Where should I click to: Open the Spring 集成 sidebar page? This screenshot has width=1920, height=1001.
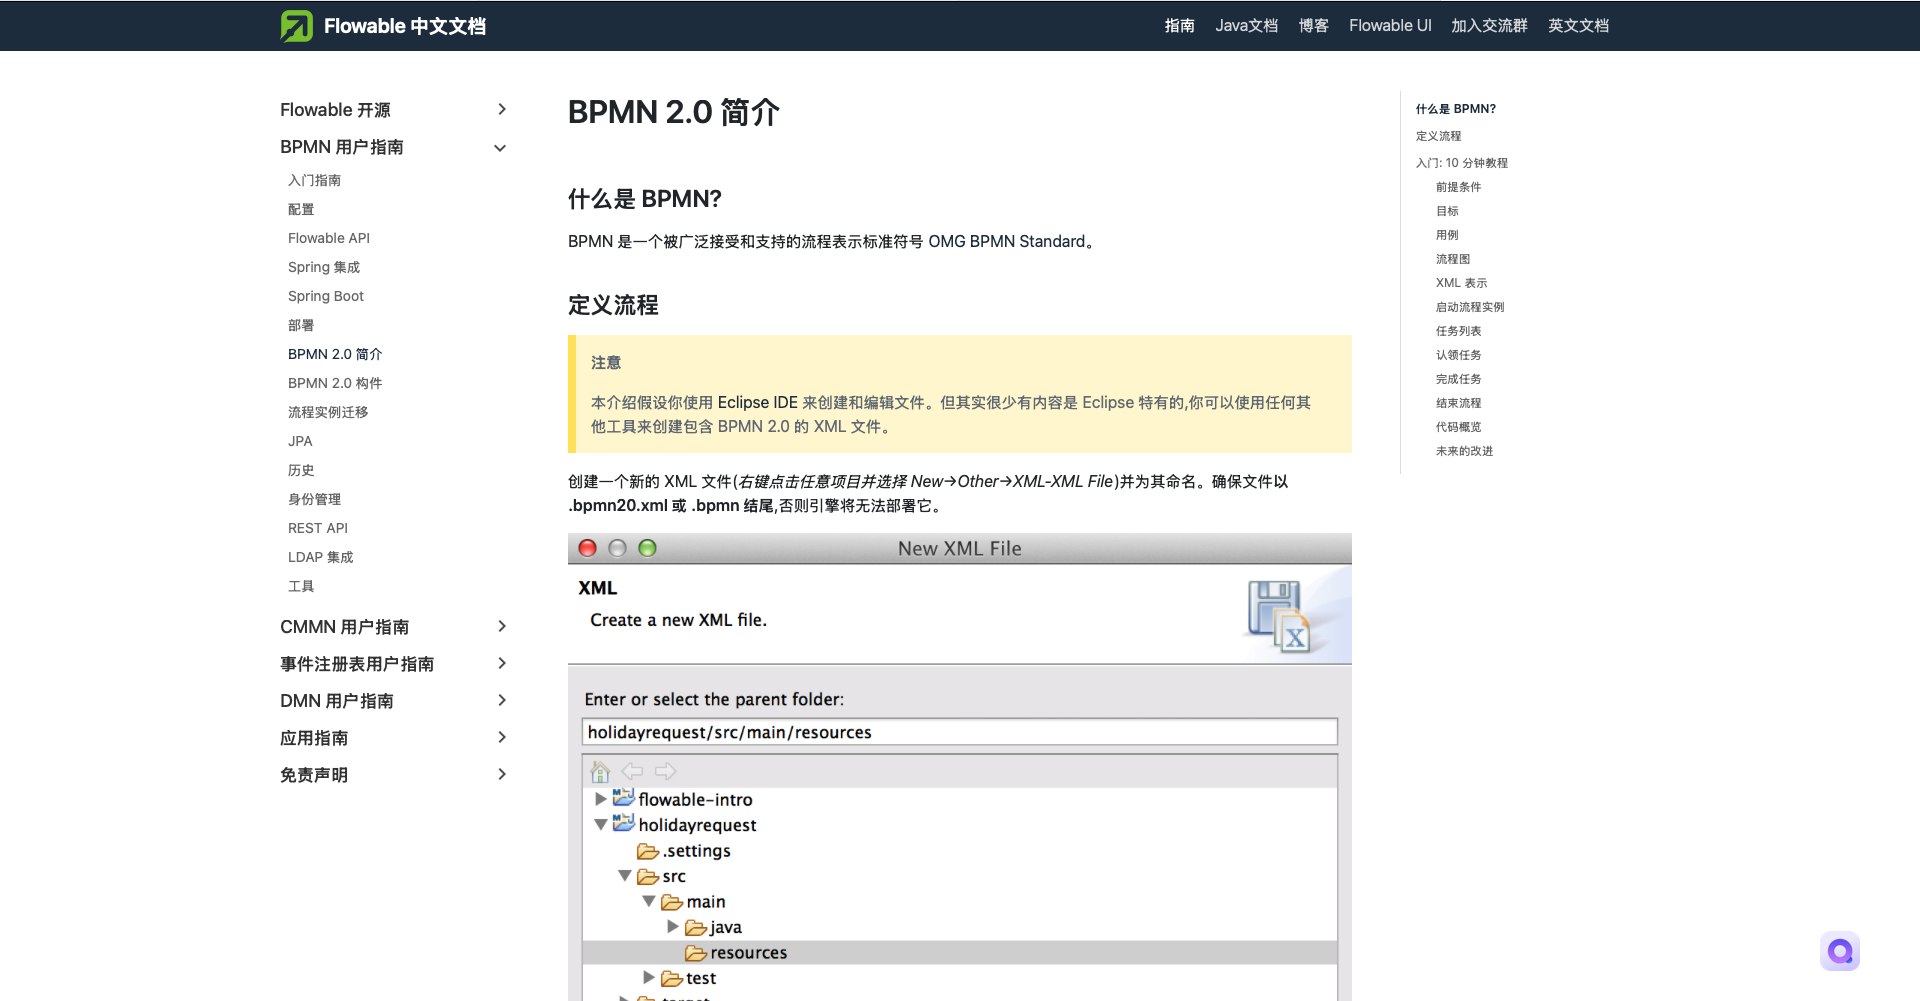pyautogui.click(x=324, y=267)
